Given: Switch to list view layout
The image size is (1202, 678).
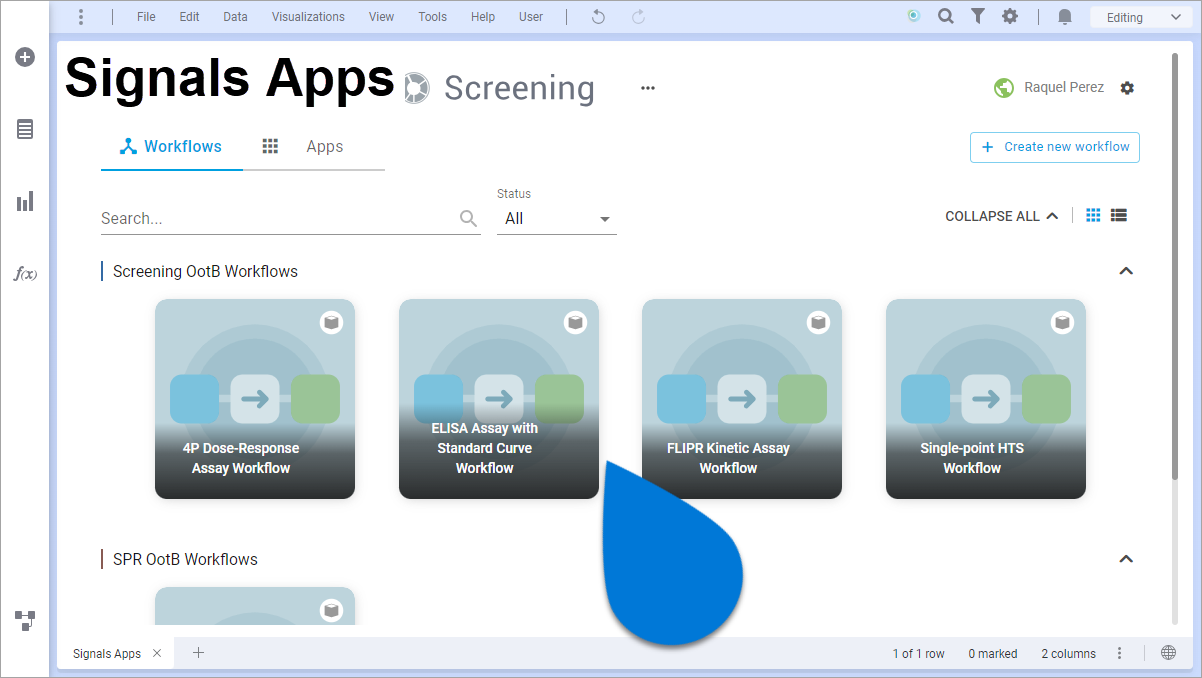Looking at the screenshot, I should (x=1118, y=214).
